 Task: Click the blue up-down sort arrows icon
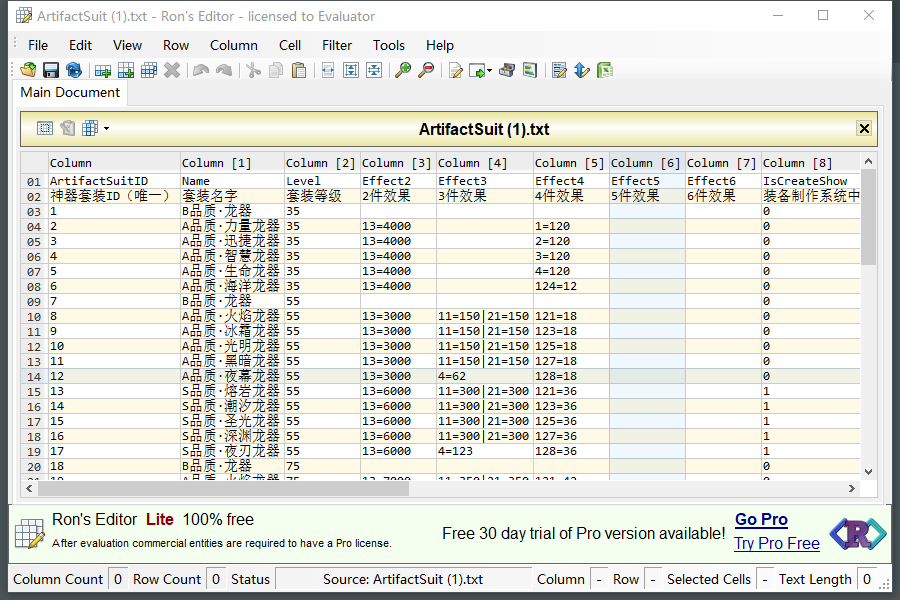click(581, 70)
